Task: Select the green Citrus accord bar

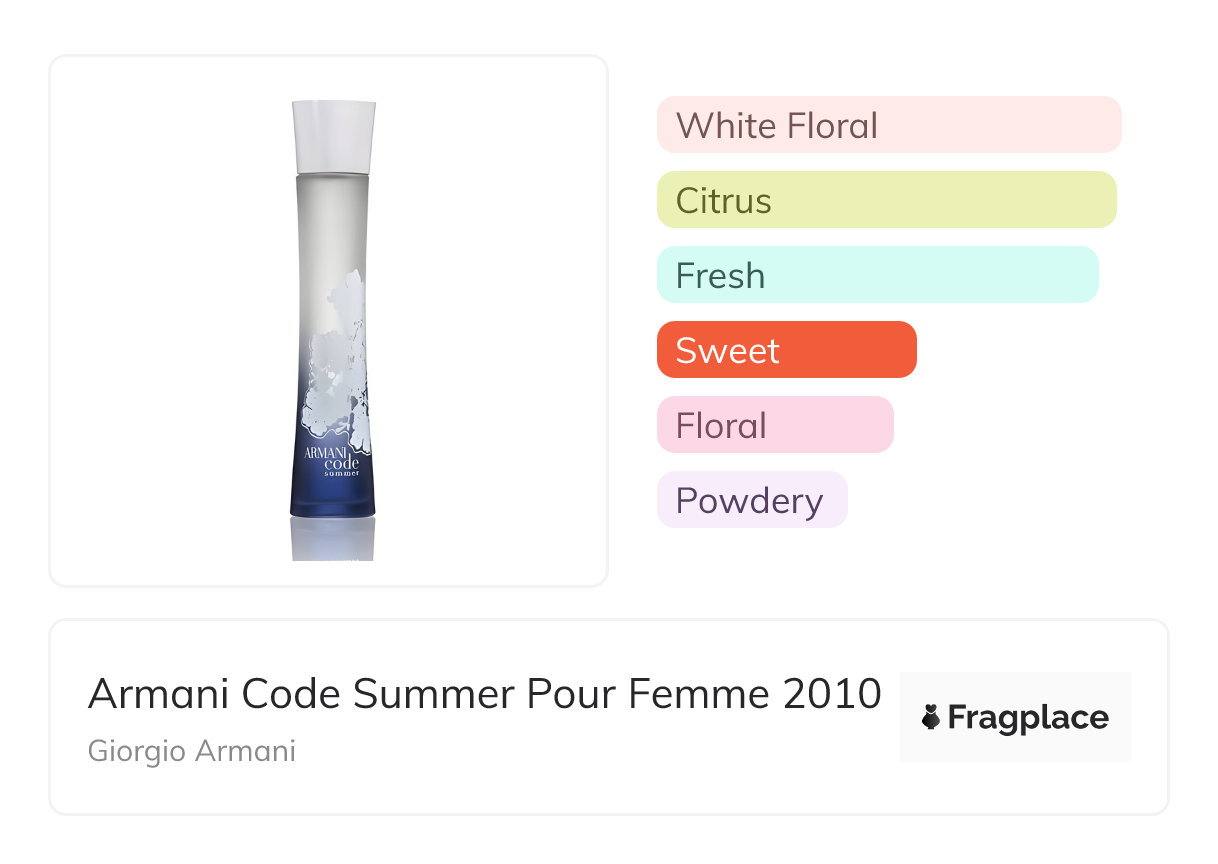Action: [886, 200]
